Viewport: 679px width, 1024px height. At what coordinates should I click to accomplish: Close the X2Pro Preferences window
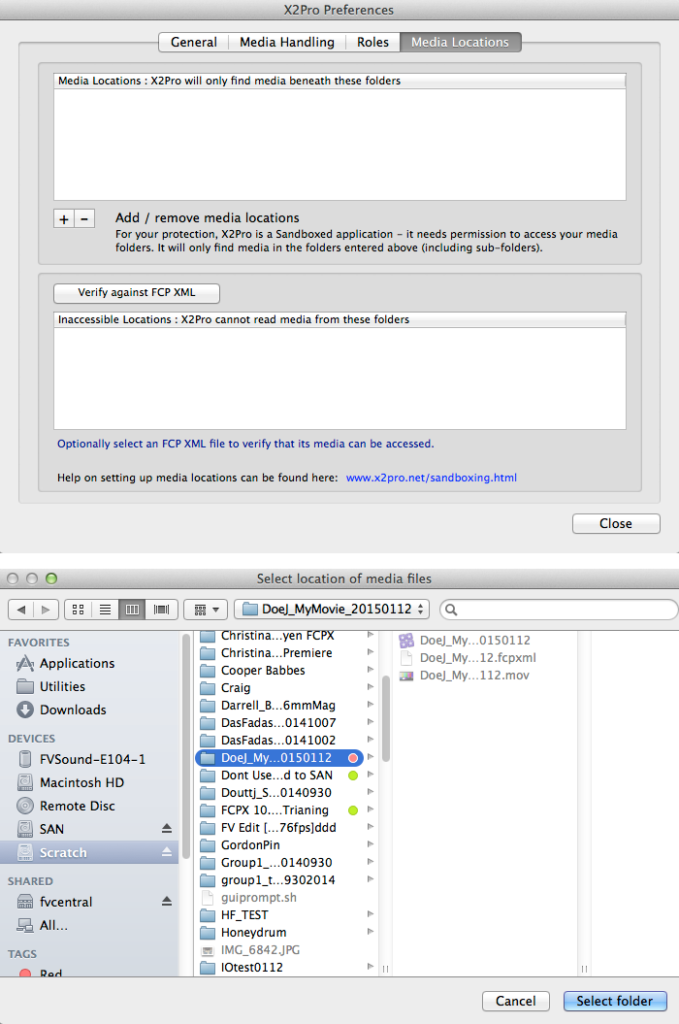pyautogui.click(x=616, y=524)
